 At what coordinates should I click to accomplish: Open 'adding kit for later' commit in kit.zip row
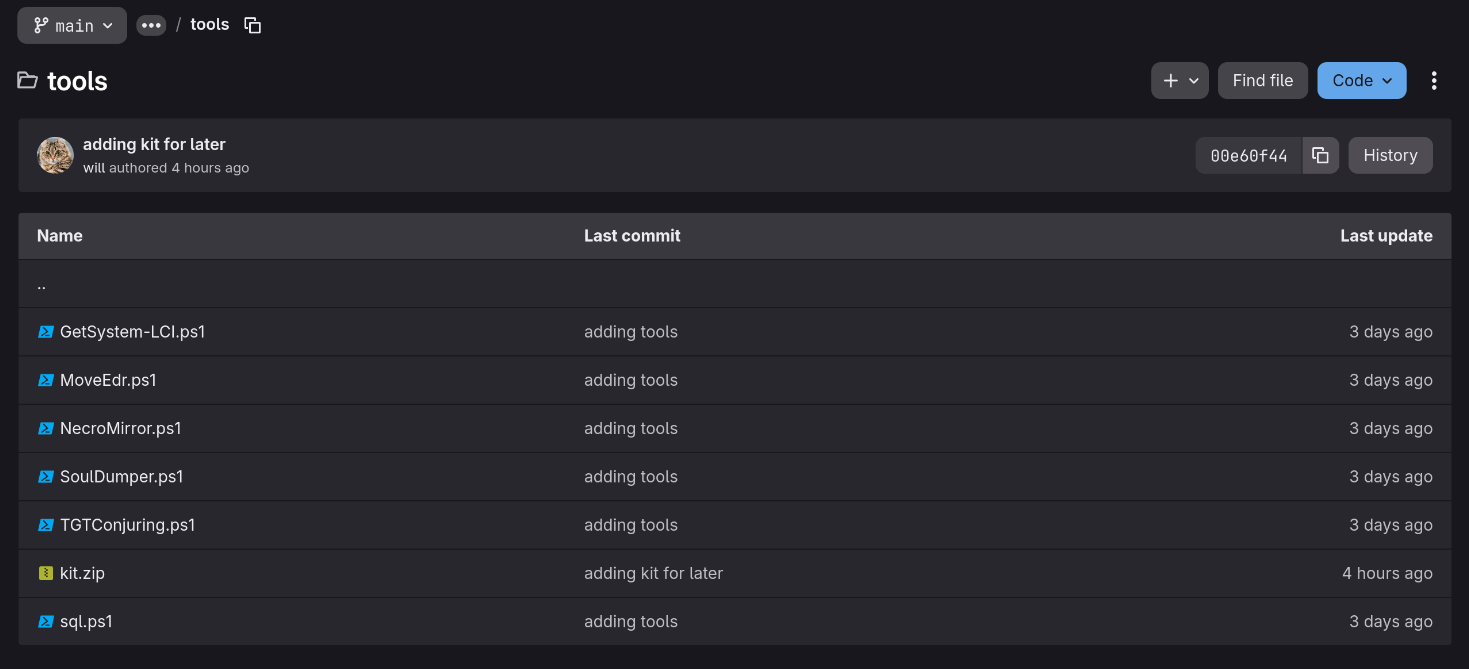653,573
